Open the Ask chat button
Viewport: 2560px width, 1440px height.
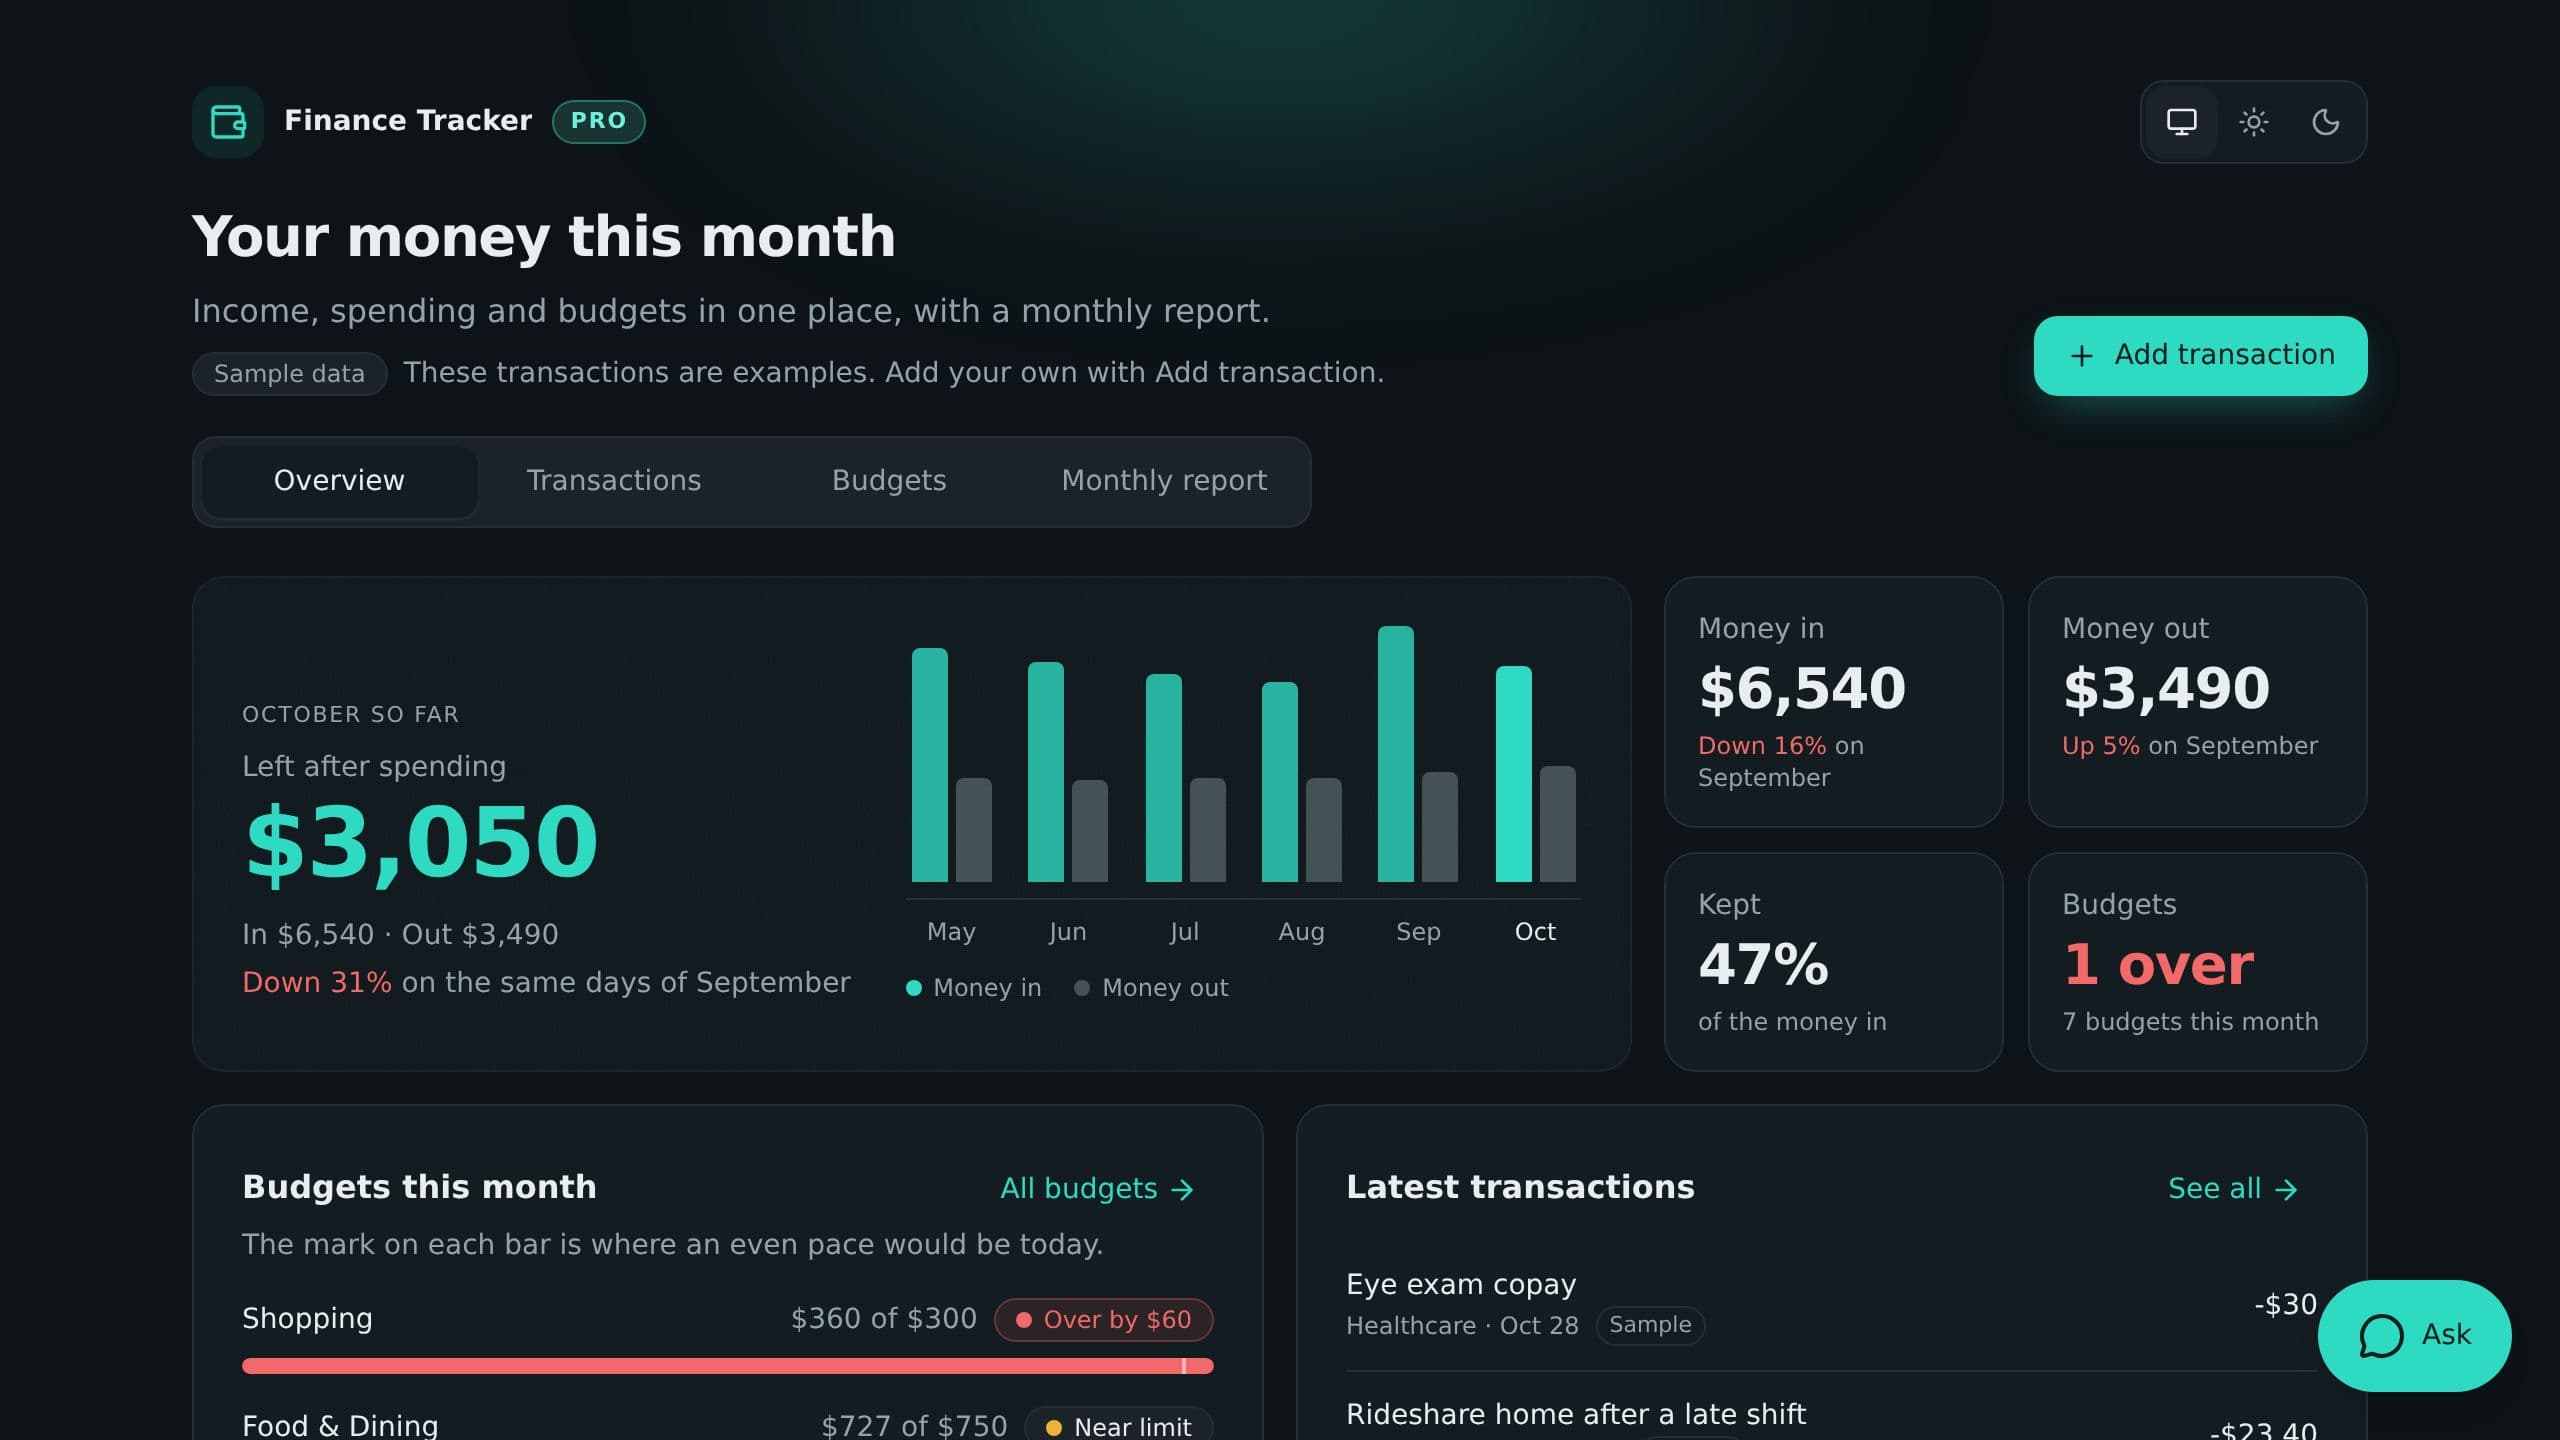point(2414,1335)
